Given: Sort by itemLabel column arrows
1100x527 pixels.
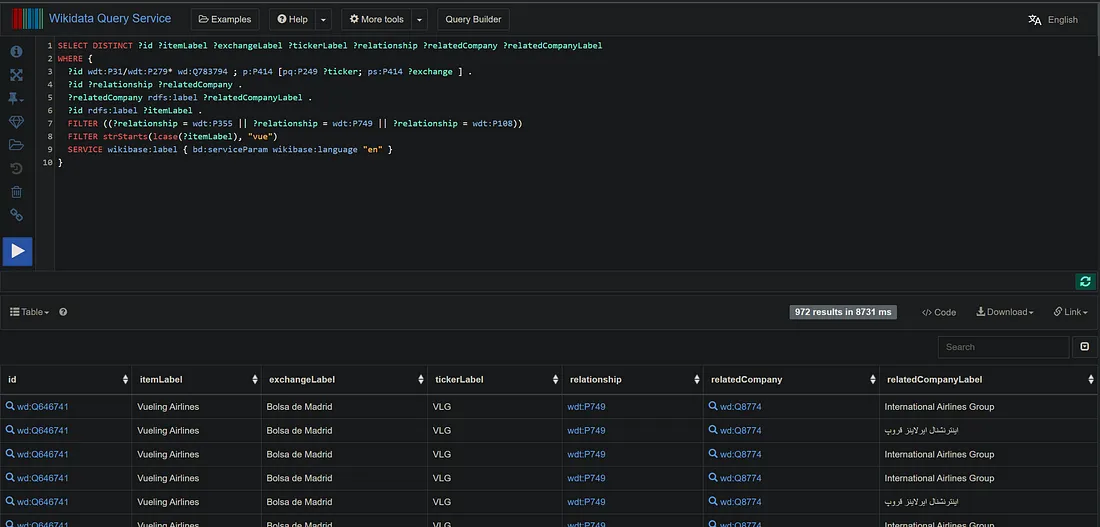Looking at the screenshot, I should pyautogui.click(x=255, y=380).
